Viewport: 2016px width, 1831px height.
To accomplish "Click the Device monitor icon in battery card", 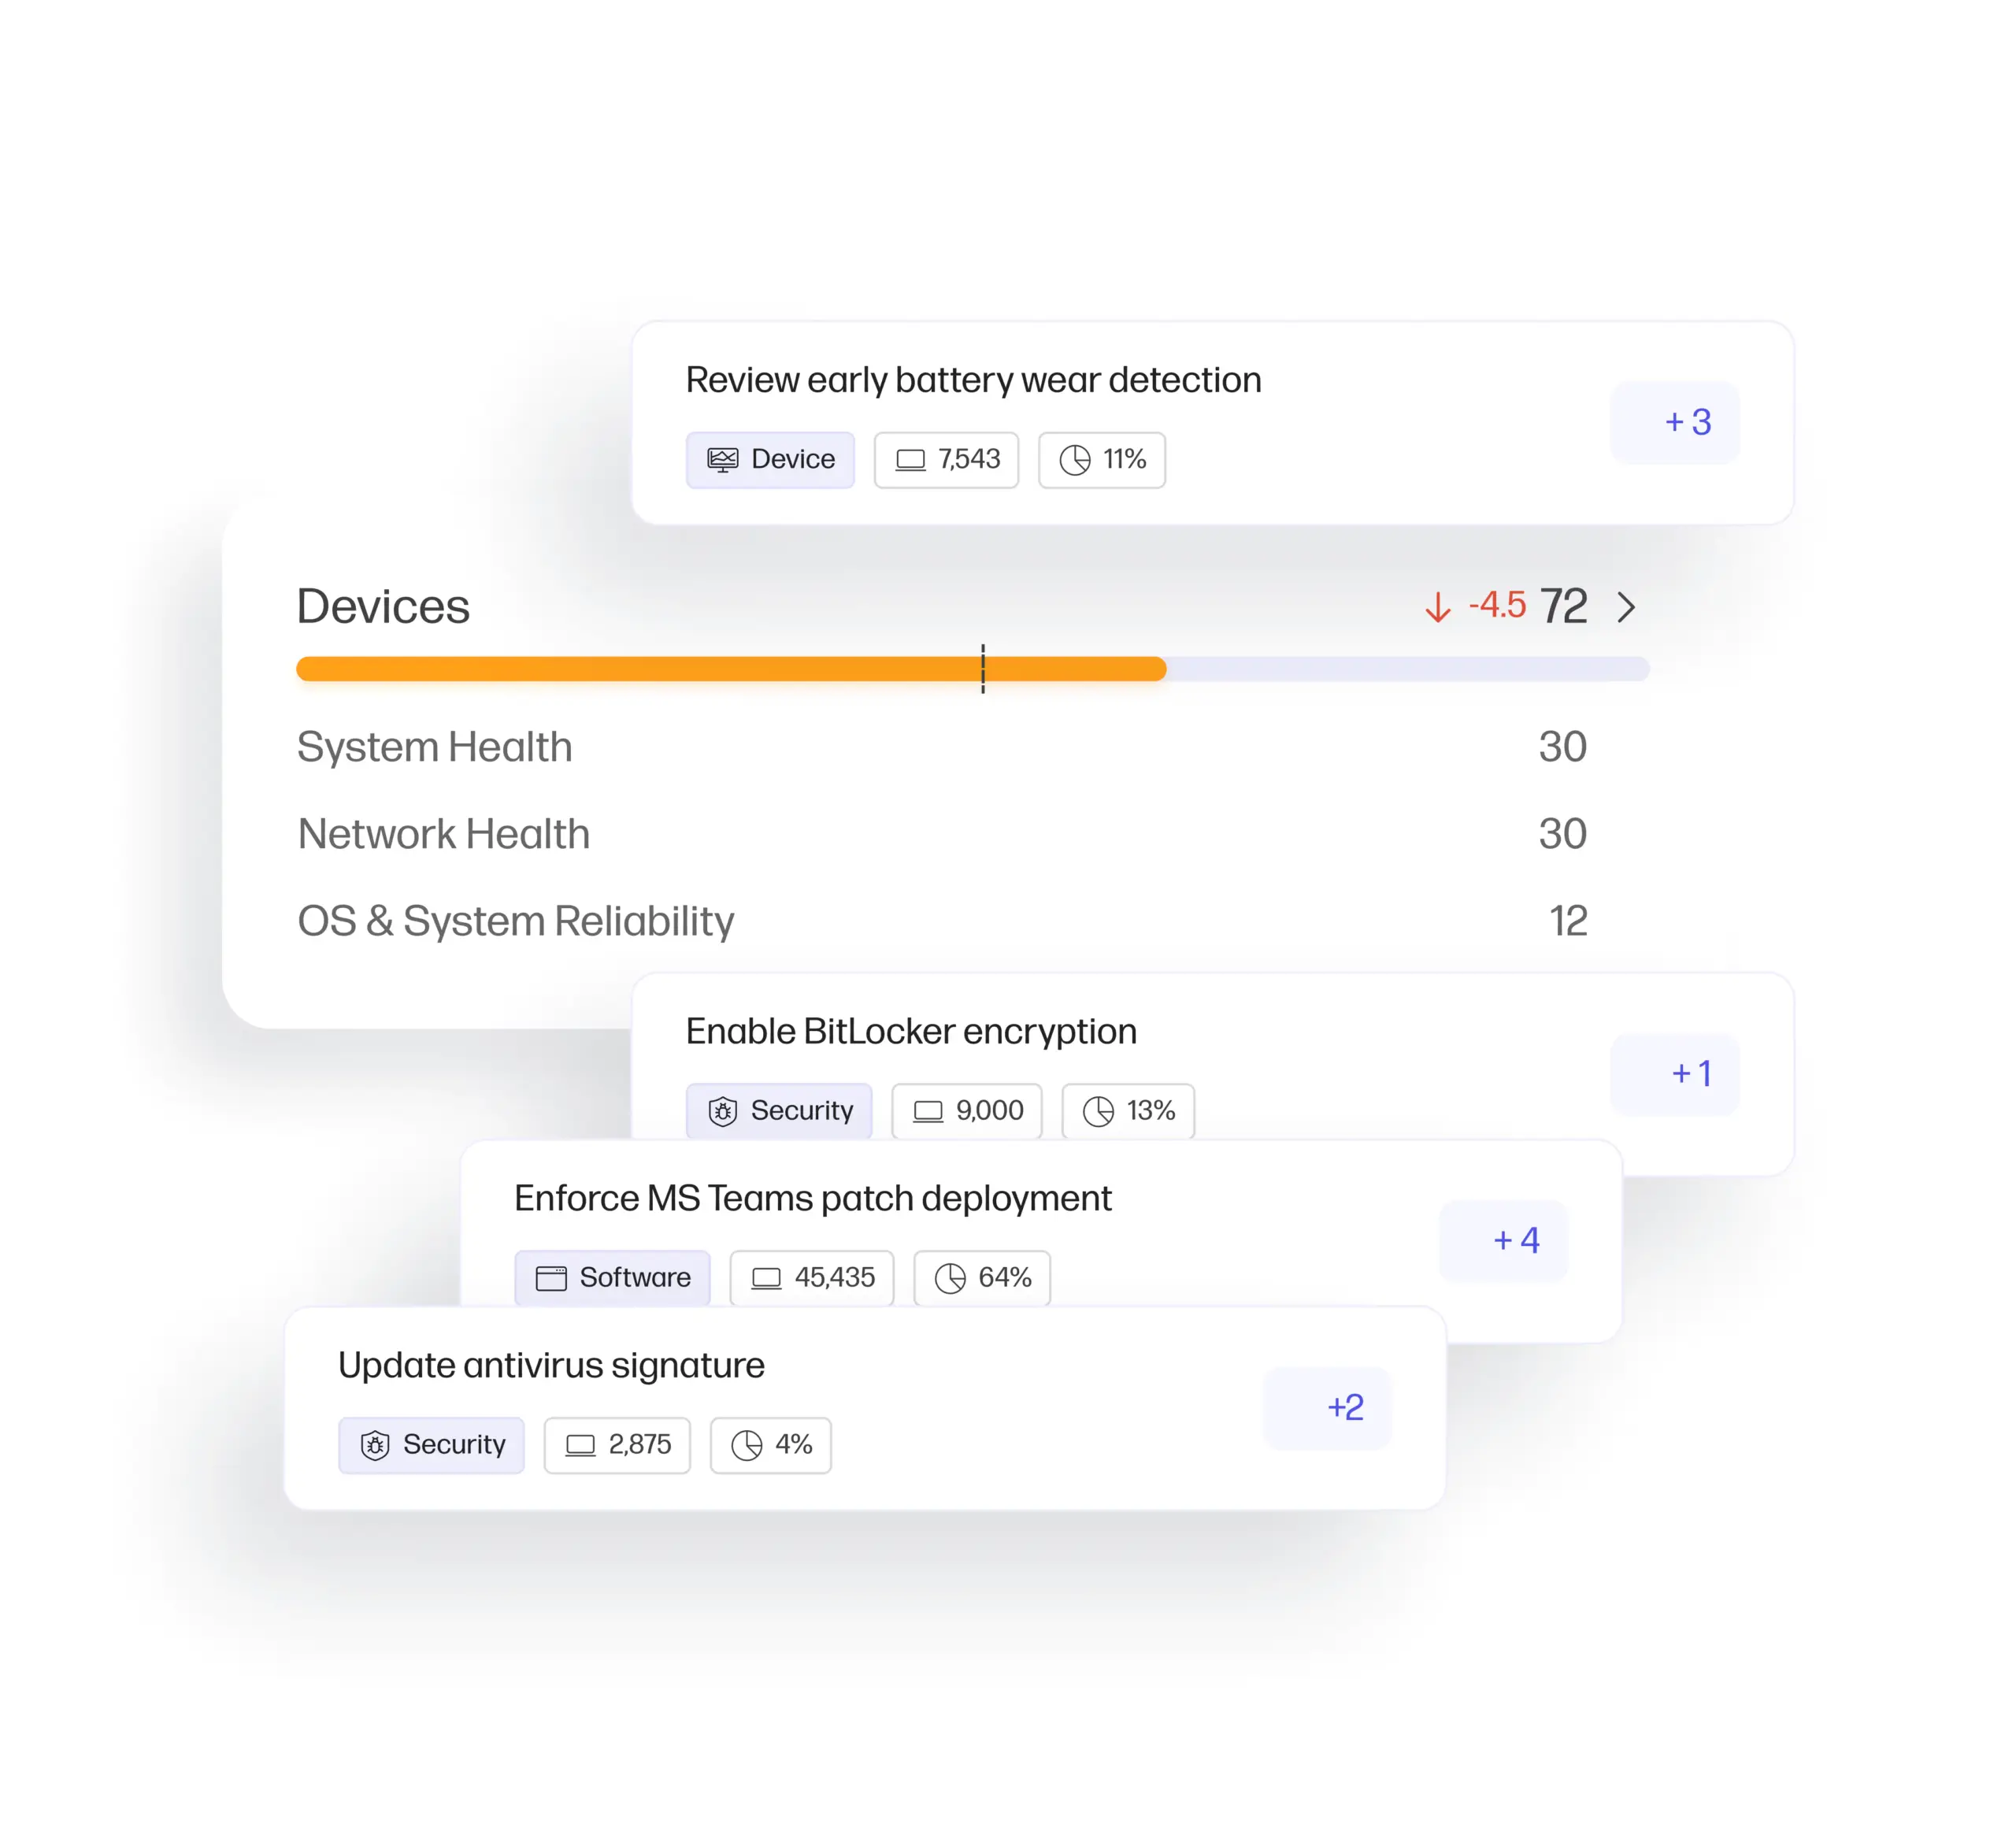I will click(722, 460).
